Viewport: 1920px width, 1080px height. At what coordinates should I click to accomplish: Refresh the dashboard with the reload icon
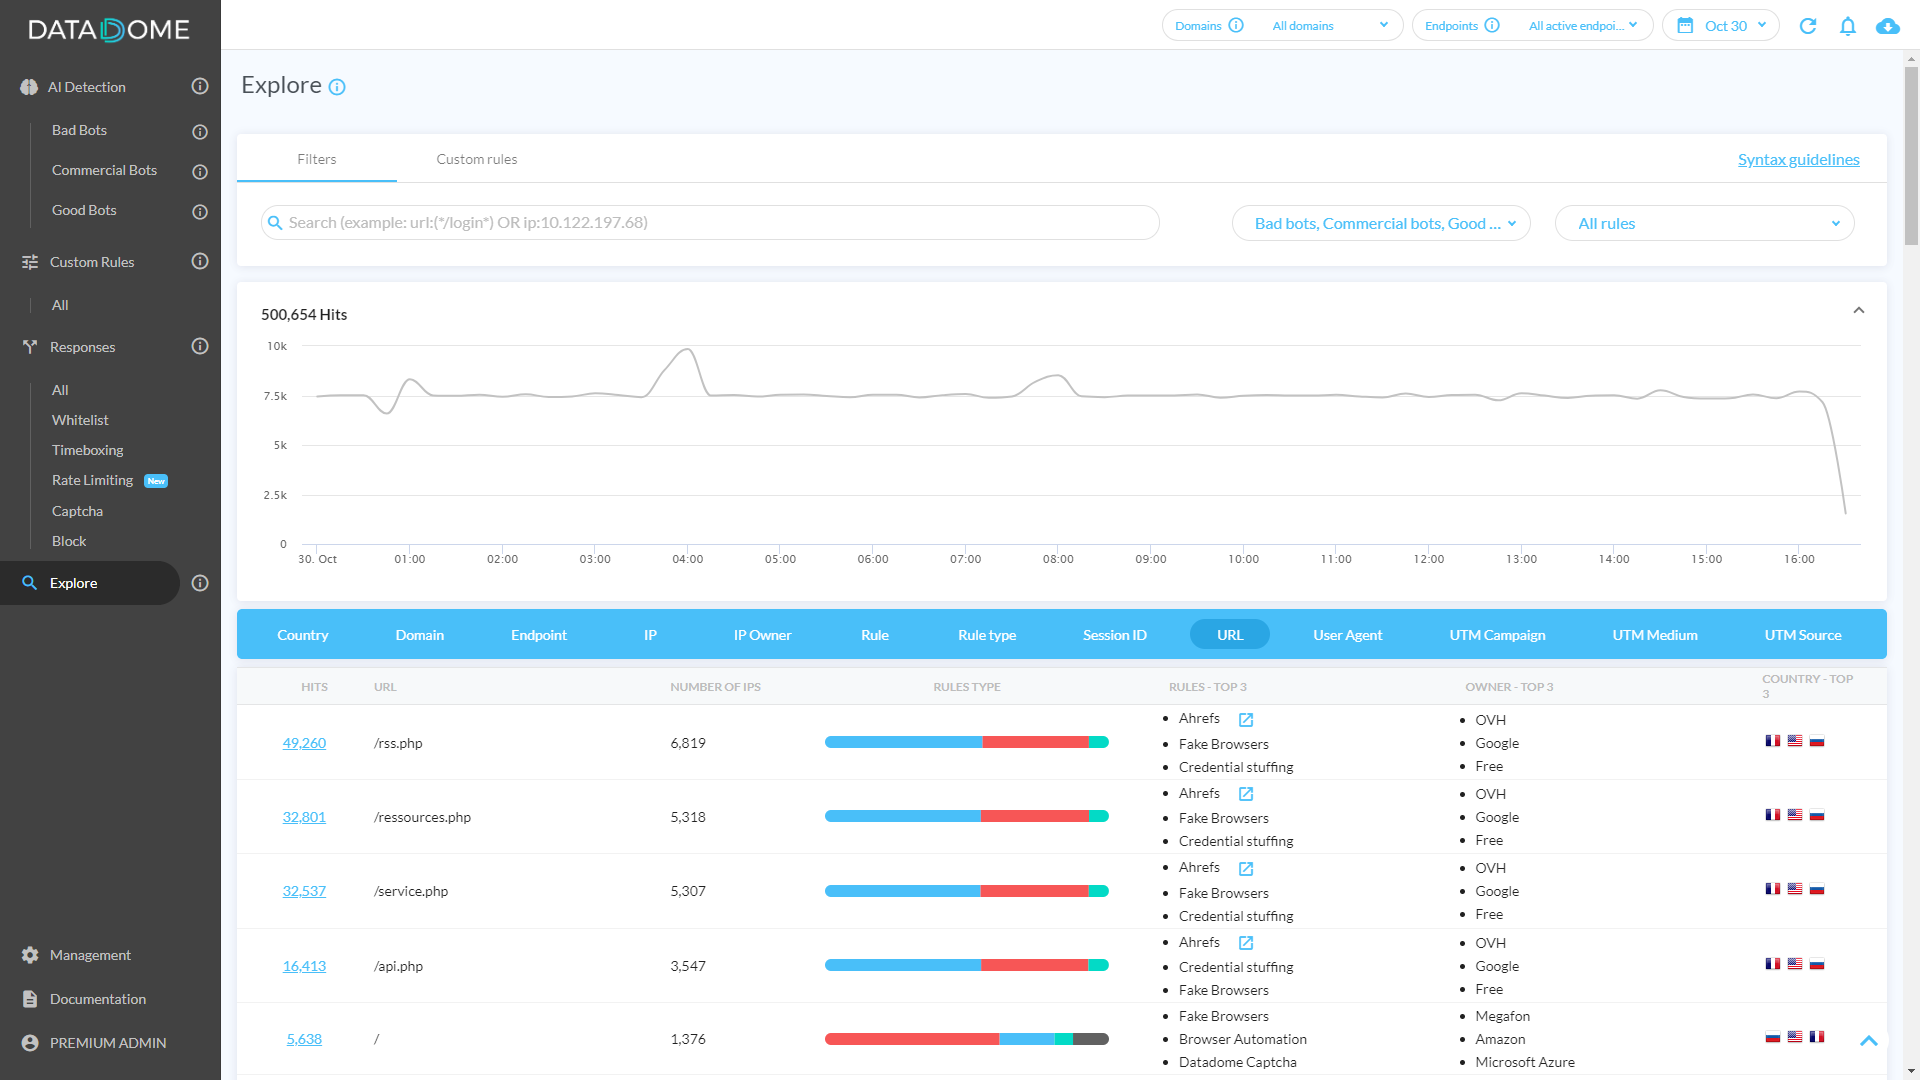(x=1808, y=26)
